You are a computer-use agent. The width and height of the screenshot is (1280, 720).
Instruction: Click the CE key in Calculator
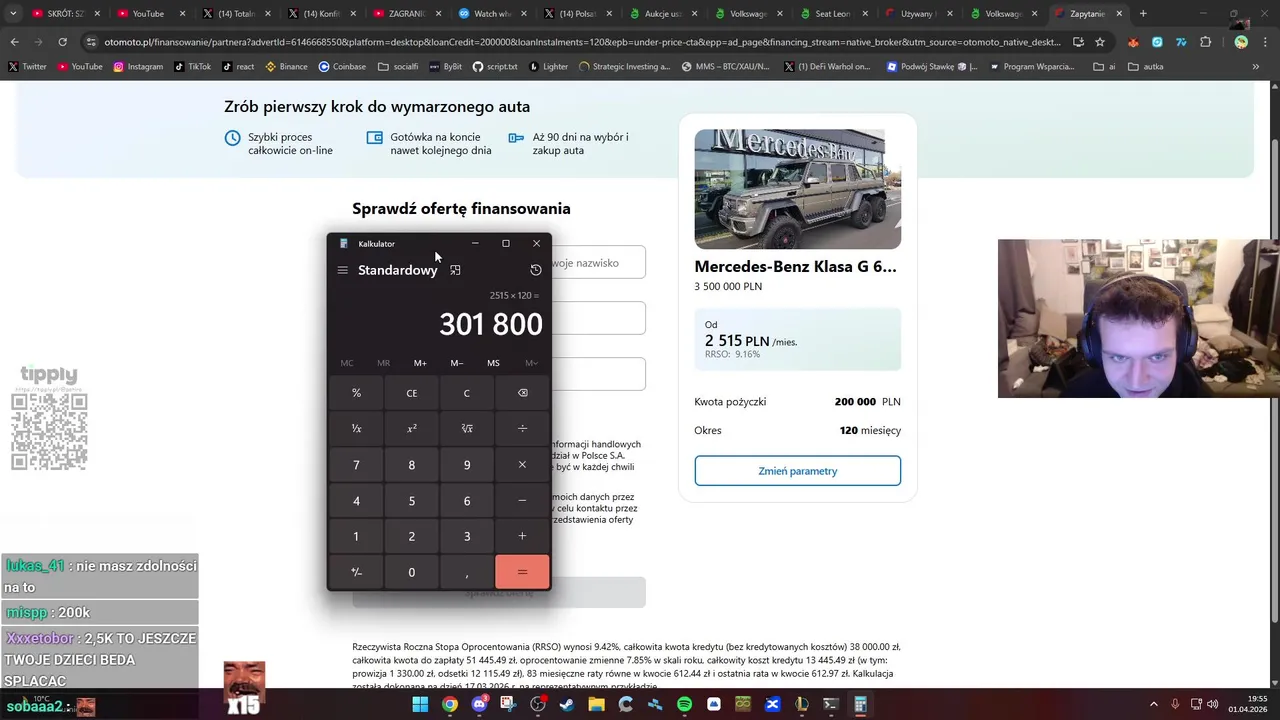[x=411, y=393]
